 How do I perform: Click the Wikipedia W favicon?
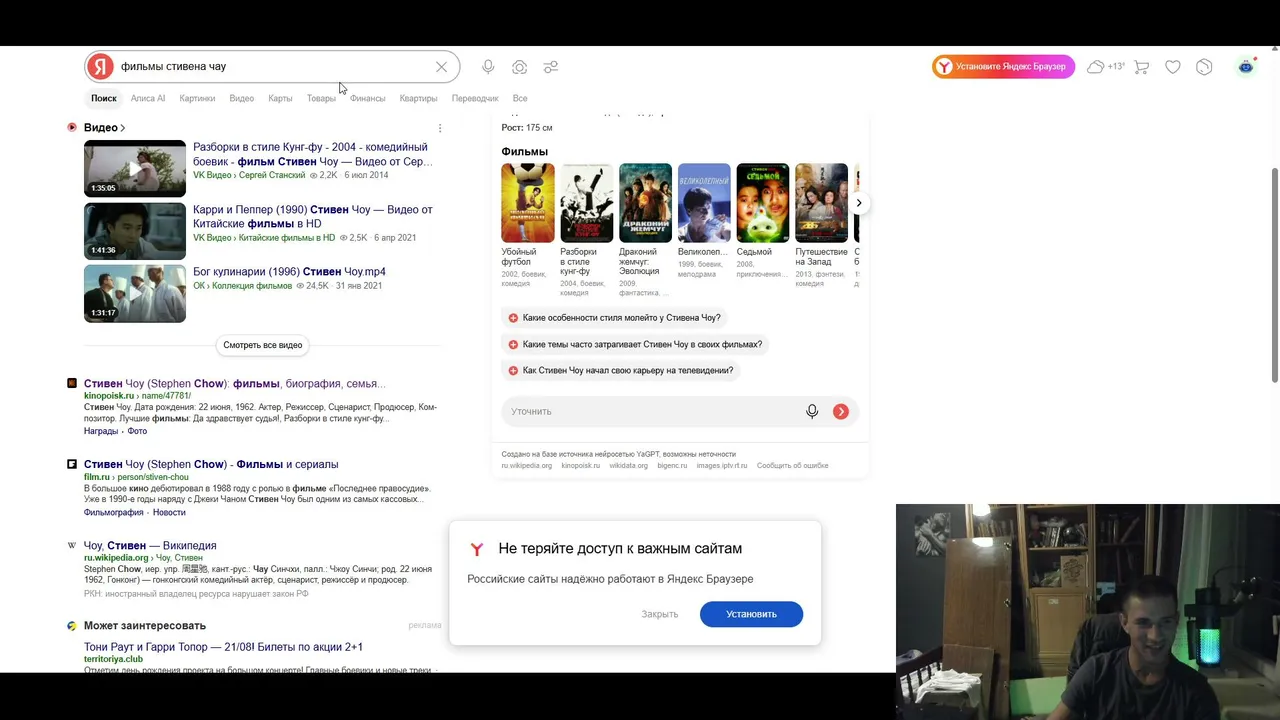(x=72, y=545)
